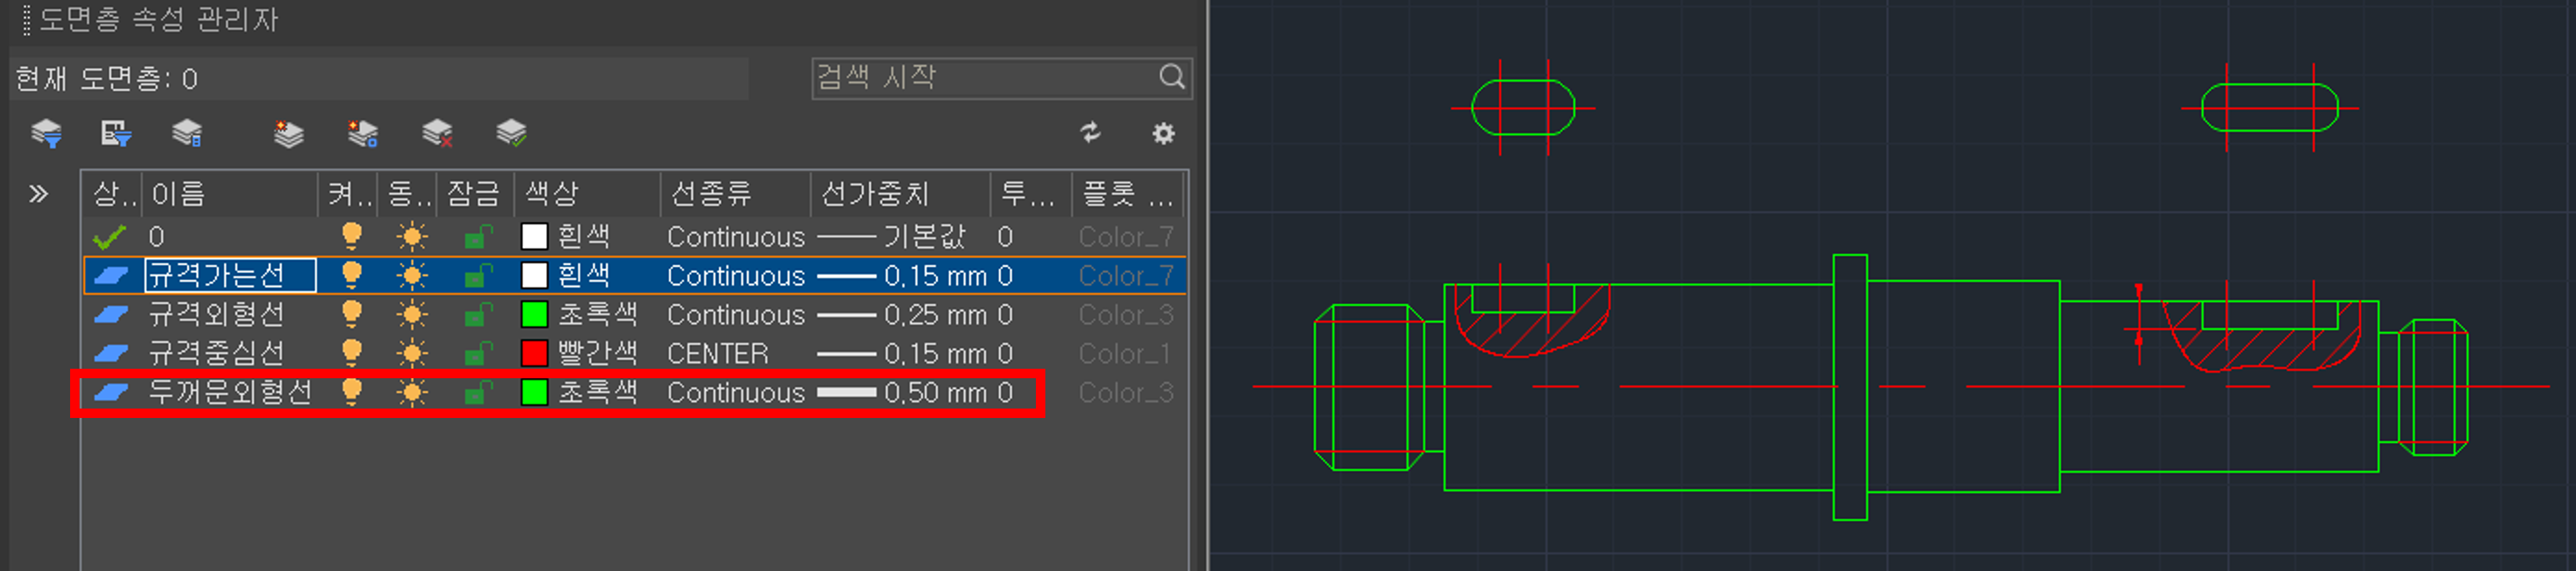The height and width of the screenshot is (571, 2576).
Task: Change 0.15 mm lineweight of 규격가는선
Action: tap(902, 276)
